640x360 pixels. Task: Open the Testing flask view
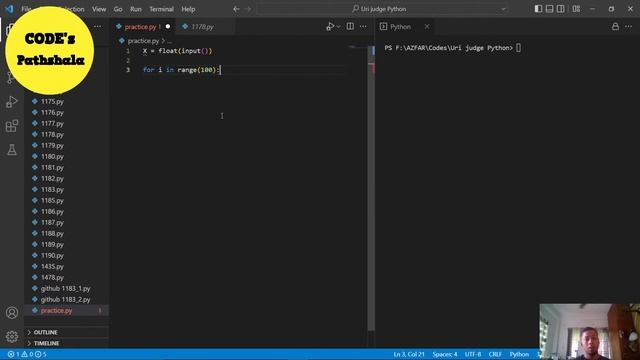tap(12, 150)
